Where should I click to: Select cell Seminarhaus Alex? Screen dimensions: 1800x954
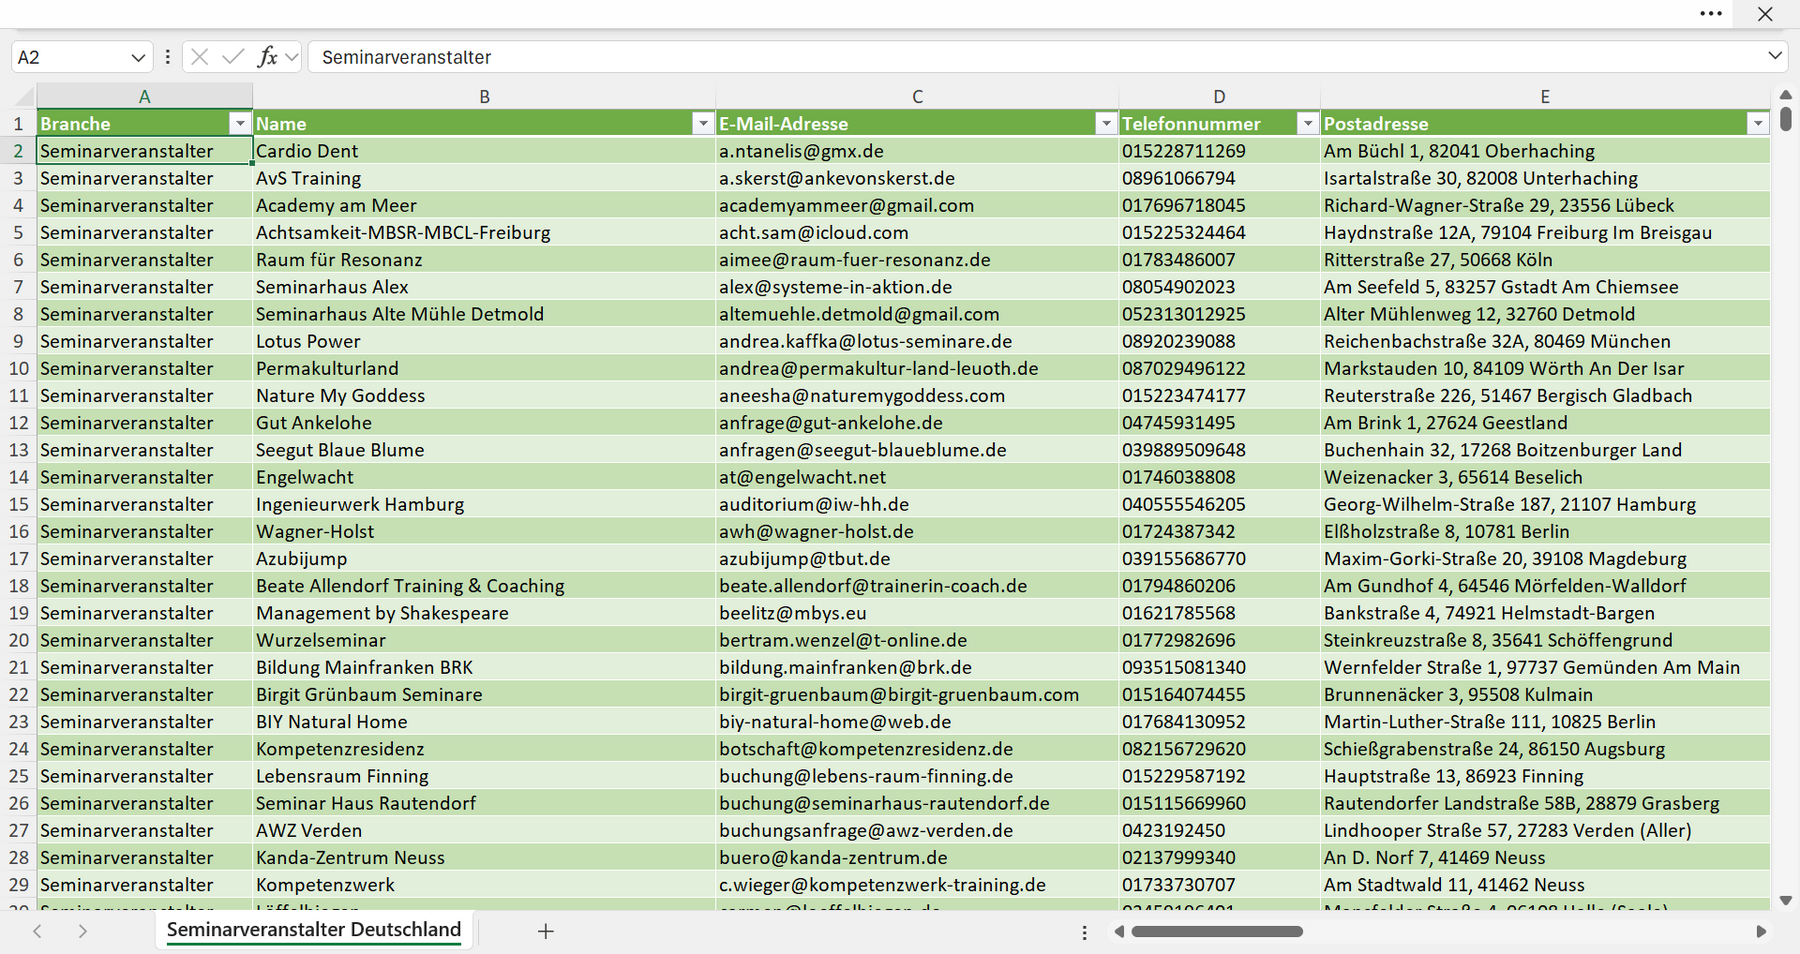click(x=485, y=287)
